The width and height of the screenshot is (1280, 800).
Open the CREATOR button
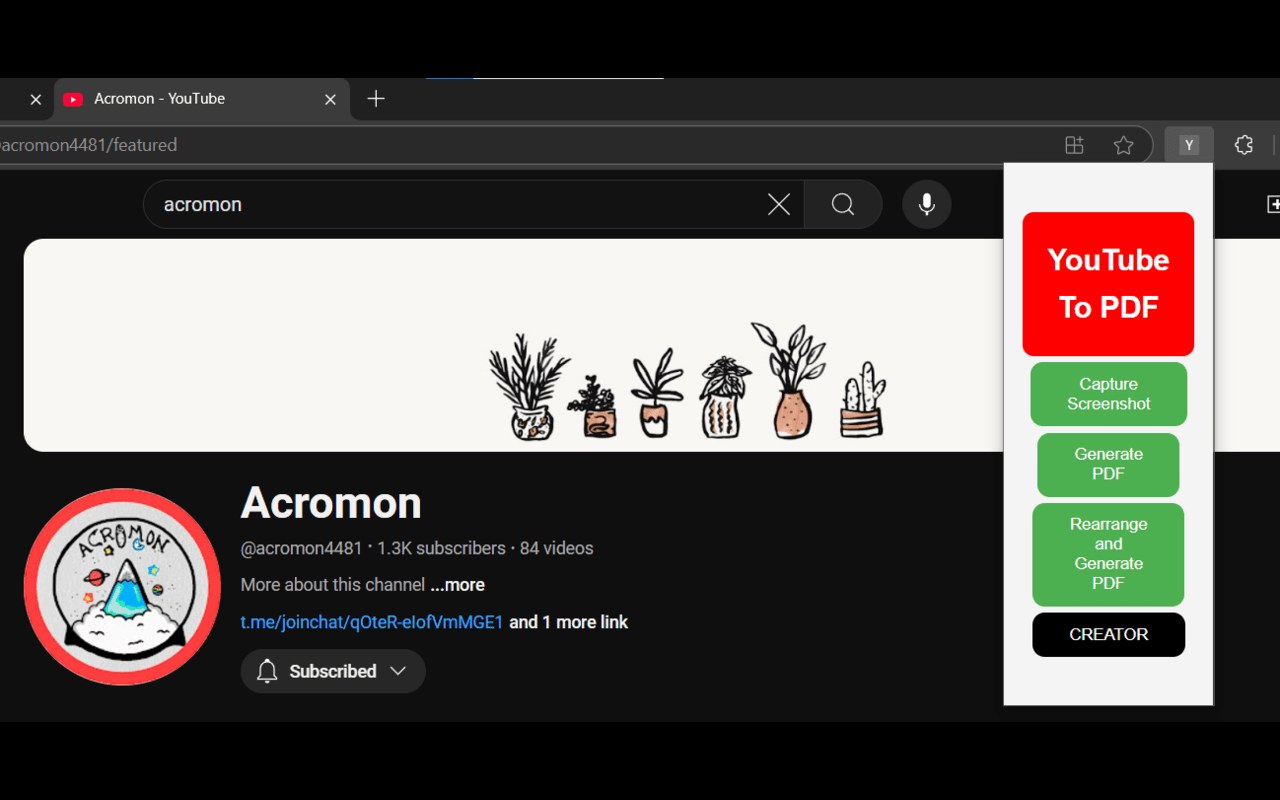[x=1108, y=634]
